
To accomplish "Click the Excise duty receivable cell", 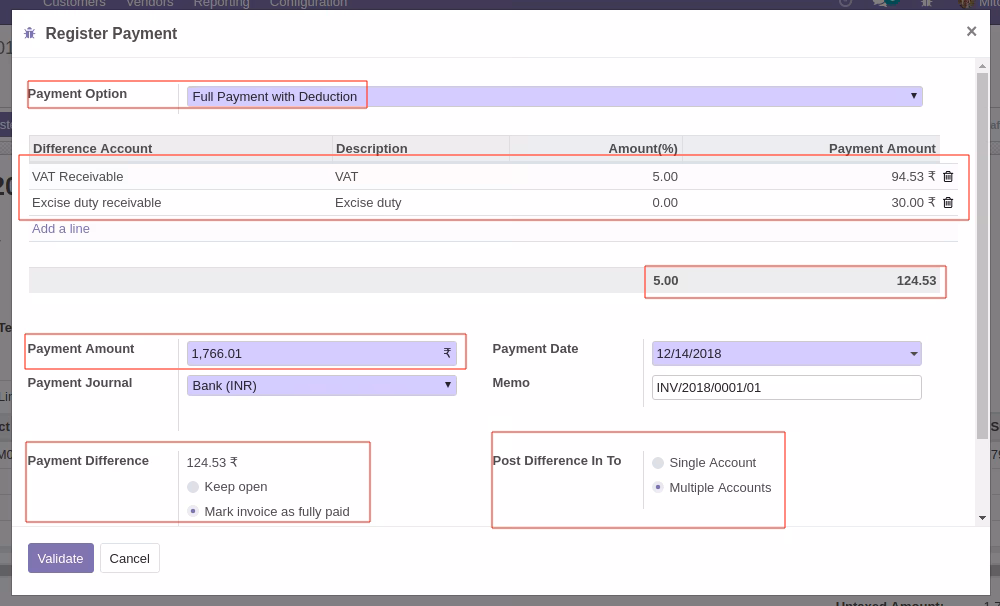I will pos(180,203).
